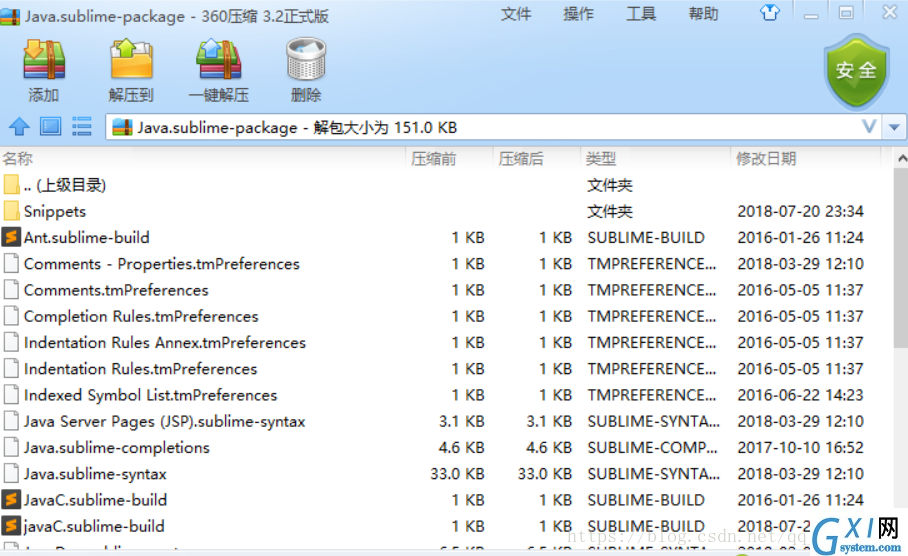
Task: Expand the address bar dropdown arrow
Action: click(x=894, y=127)
